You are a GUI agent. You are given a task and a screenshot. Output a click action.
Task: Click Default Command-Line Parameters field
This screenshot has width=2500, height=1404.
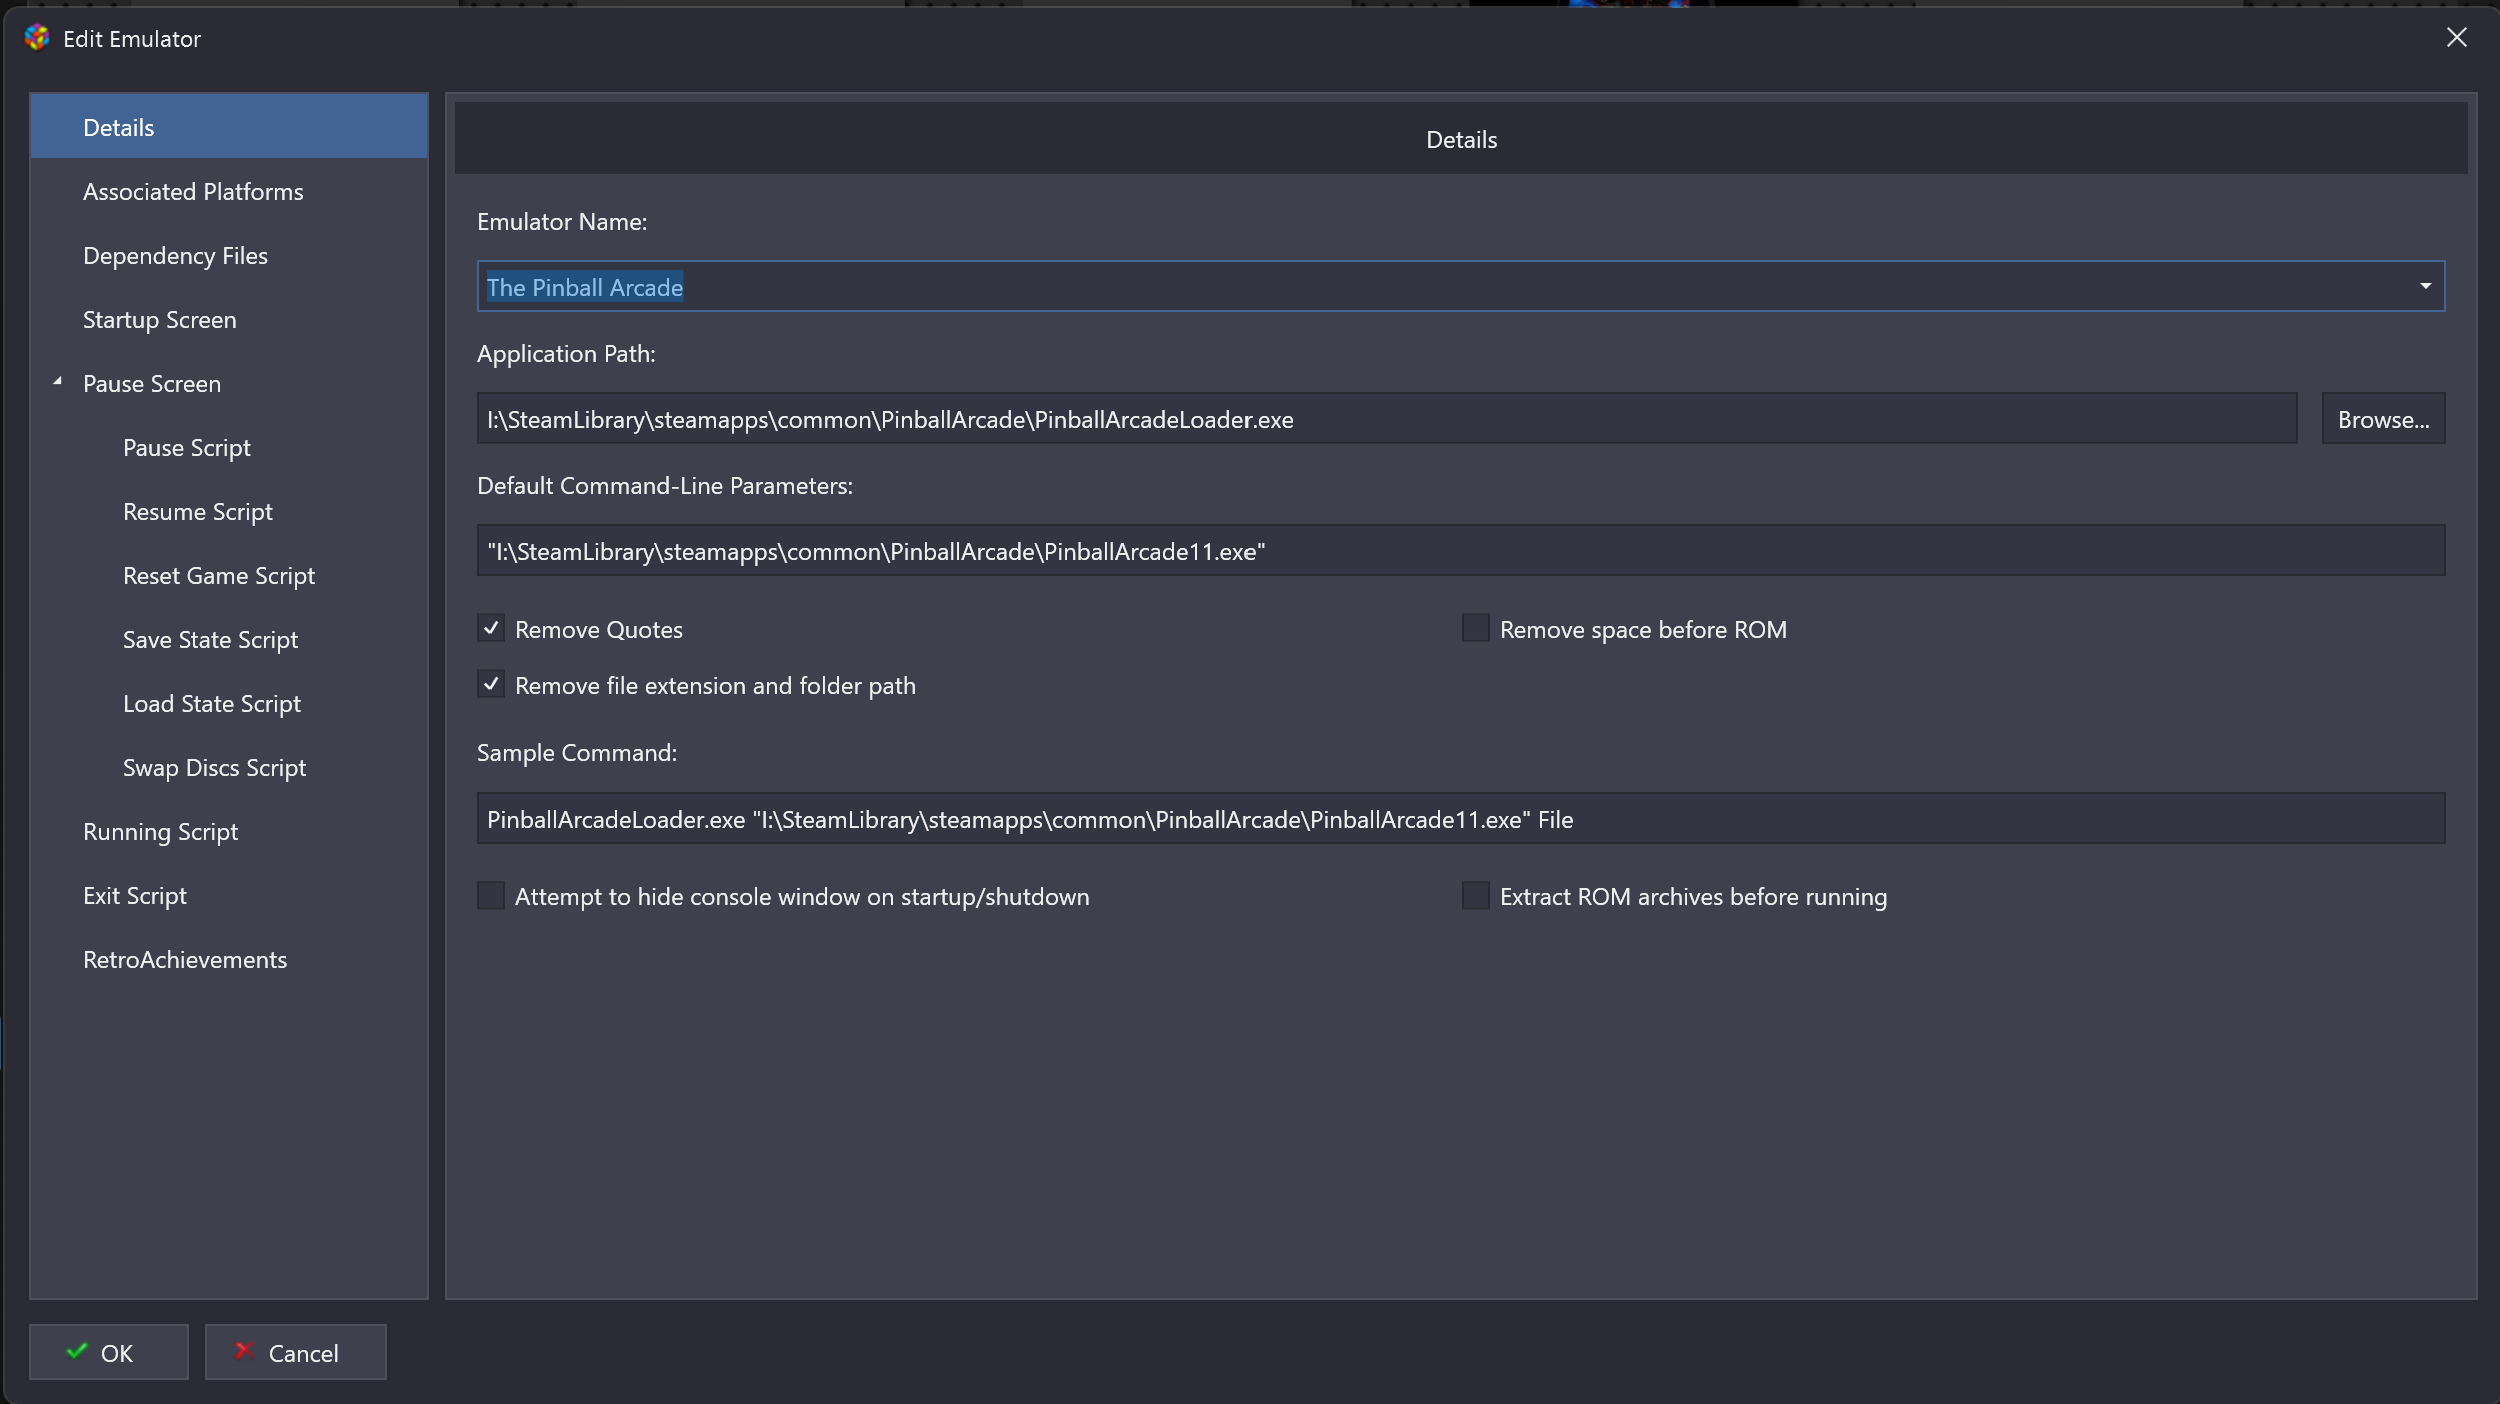(1461, 551)
